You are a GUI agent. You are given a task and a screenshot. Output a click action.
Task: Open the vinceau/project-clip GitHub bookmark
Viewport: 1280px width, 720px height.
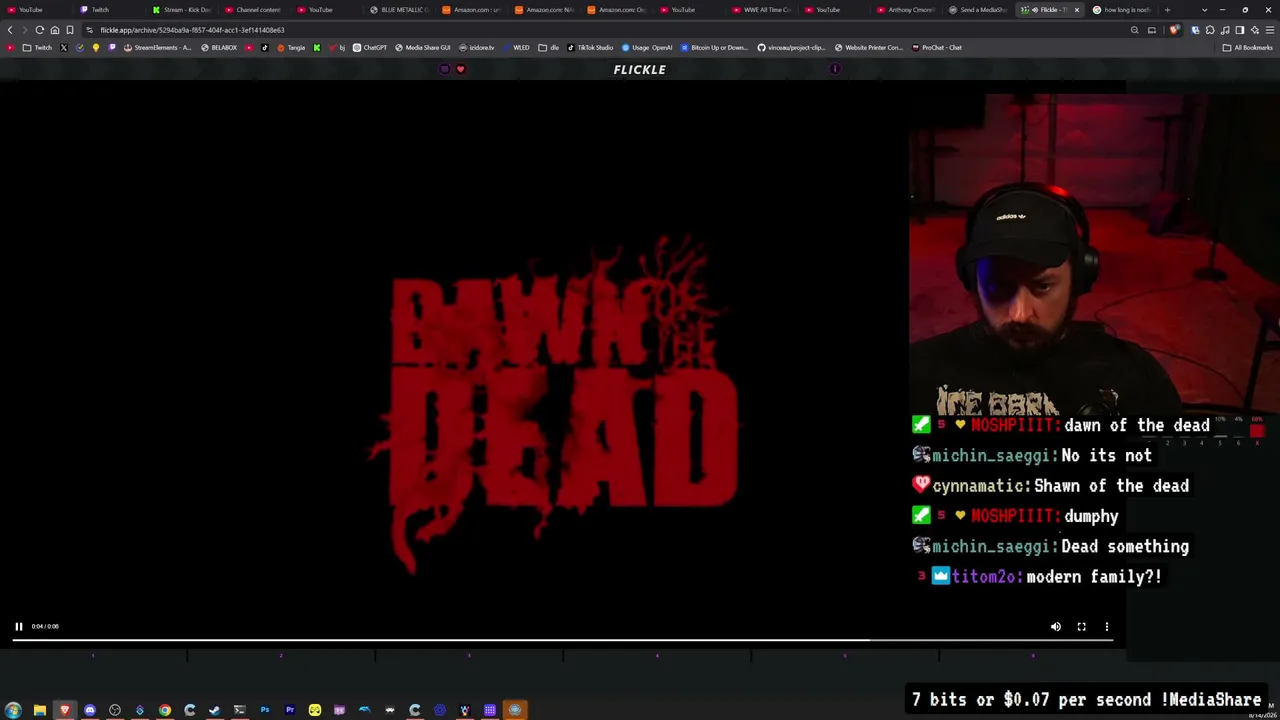[791, 47]
